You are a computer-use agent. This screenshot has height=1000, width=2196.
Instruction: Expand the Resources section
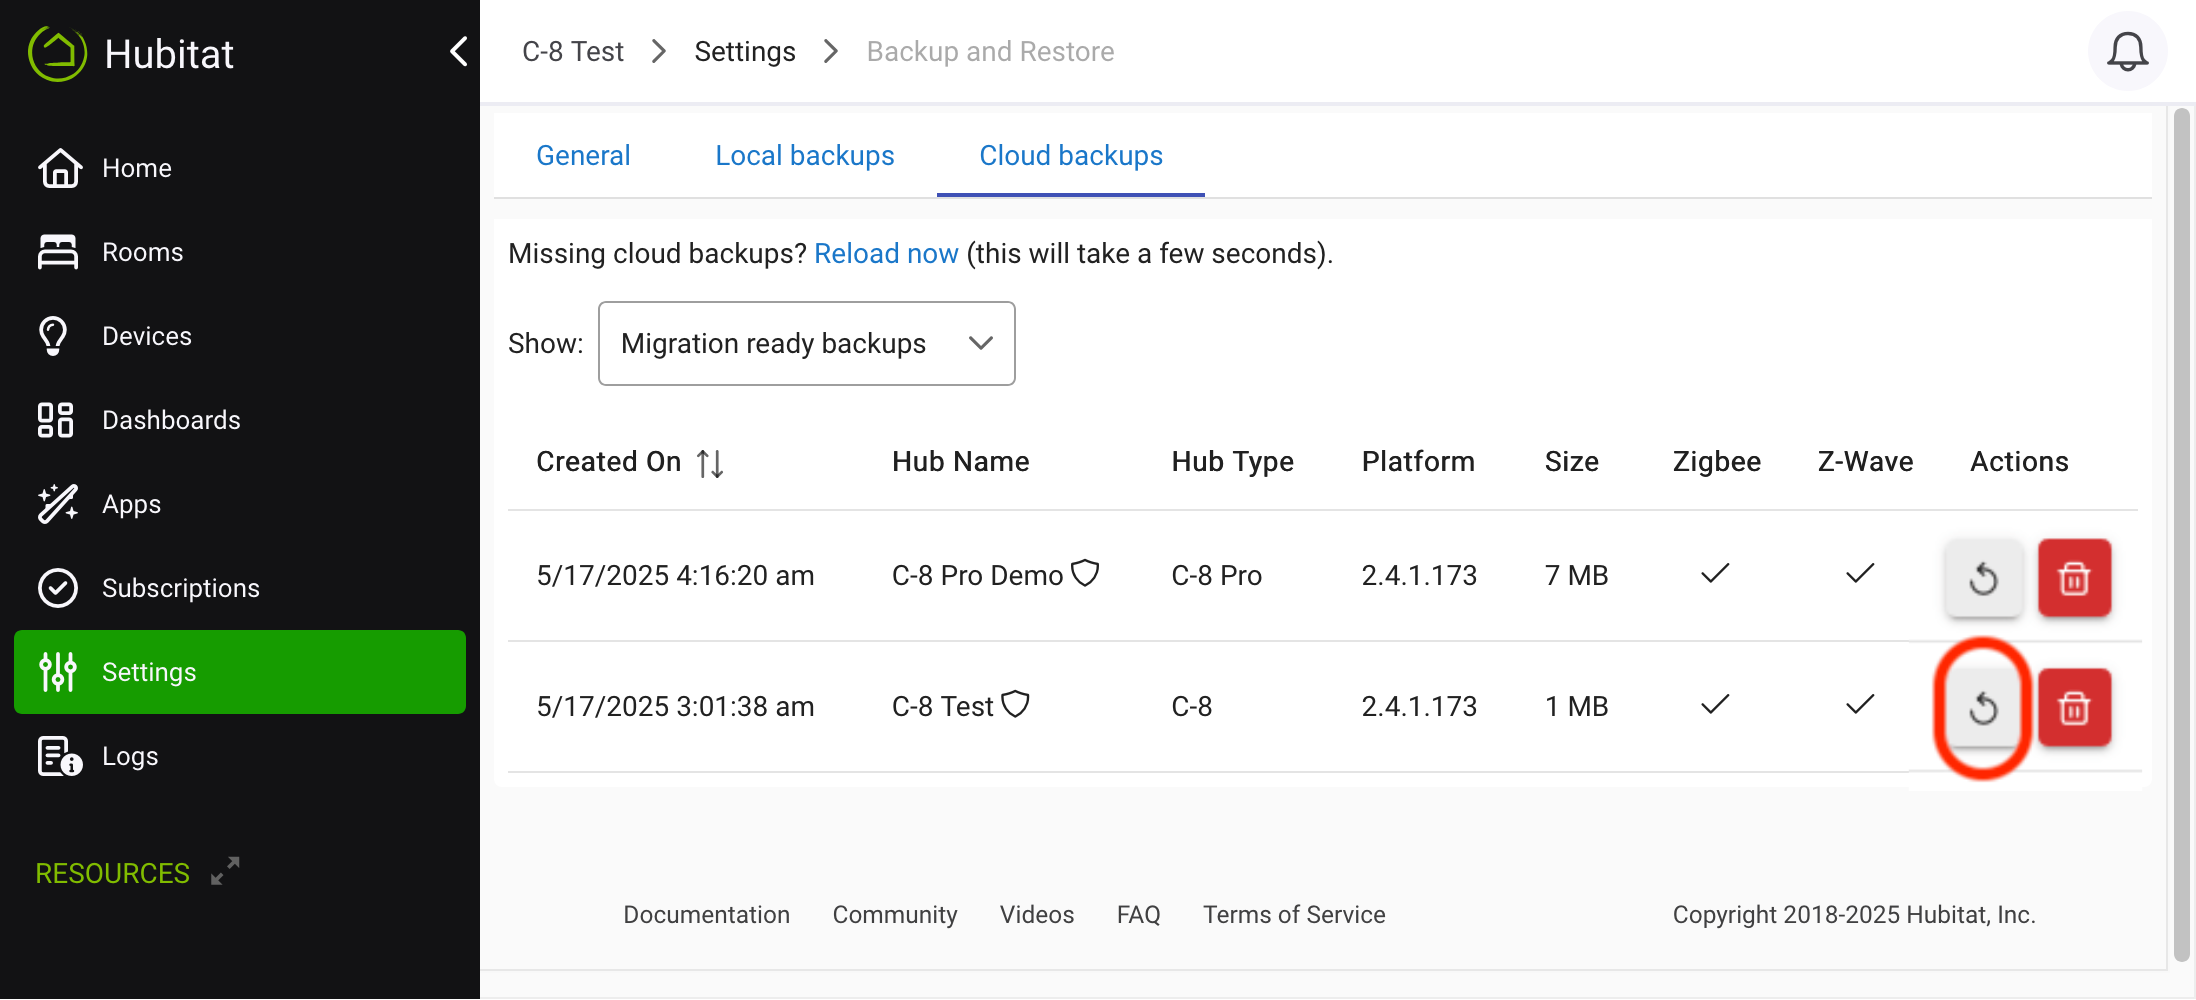[225, 871]
